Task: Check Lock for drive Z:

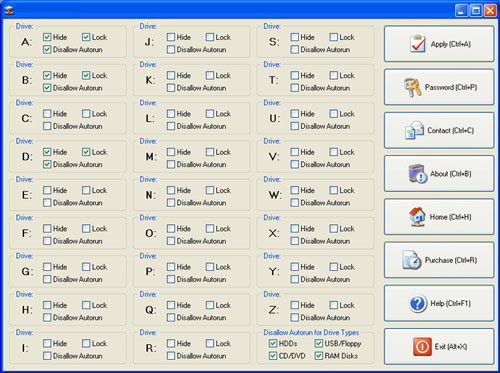Action: point(333,305)
